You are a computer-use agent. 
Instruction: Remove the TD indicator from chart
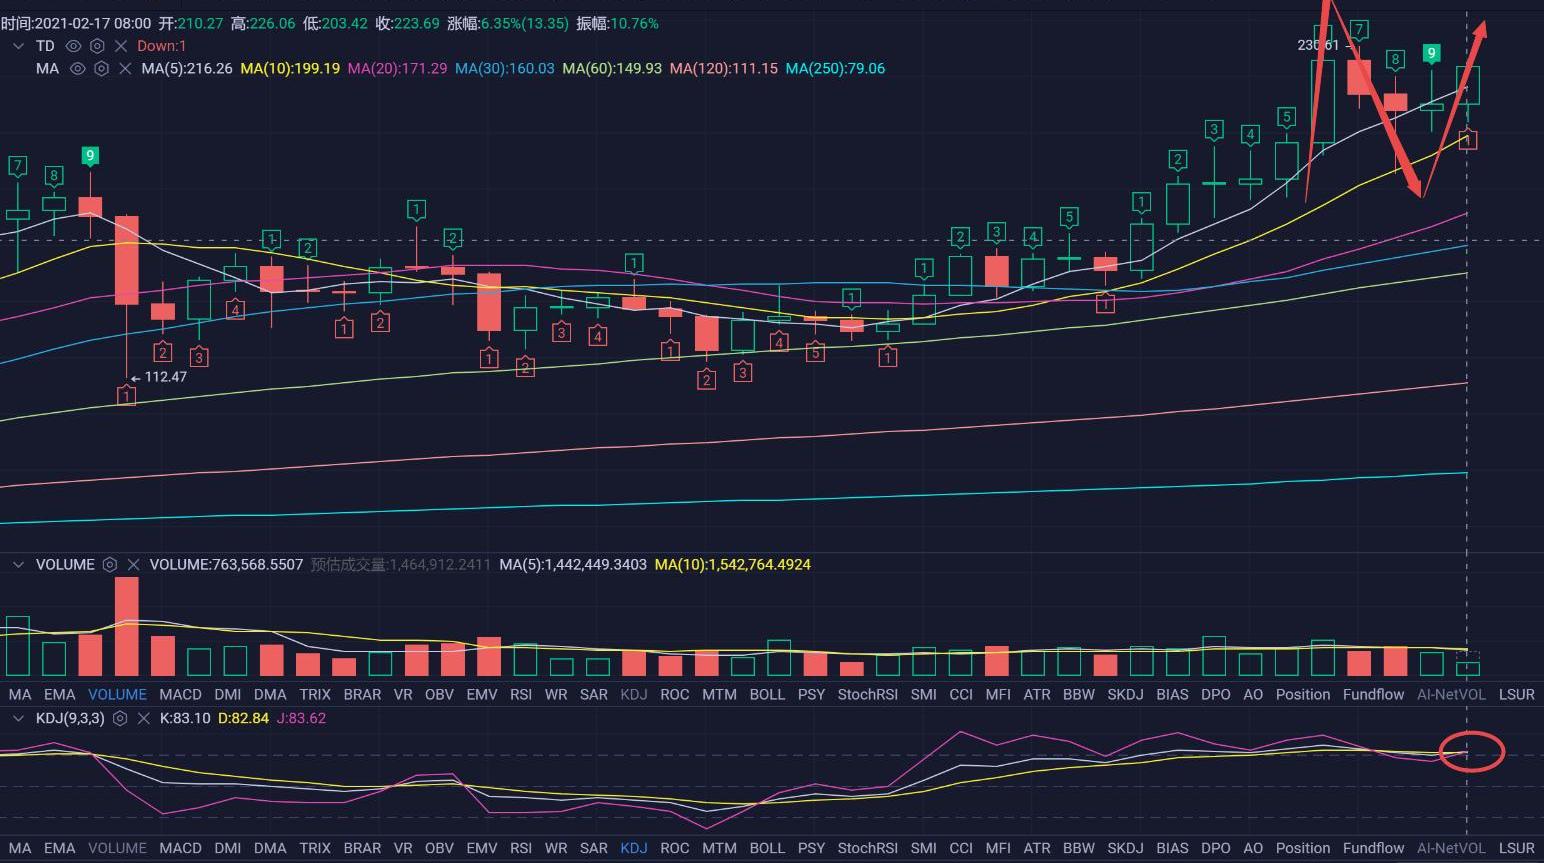coord(121,46)
